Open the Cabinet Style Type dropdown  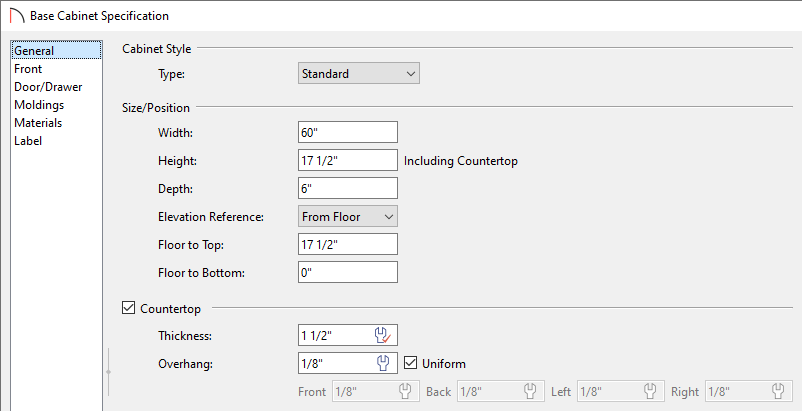[x=359, y=74]
